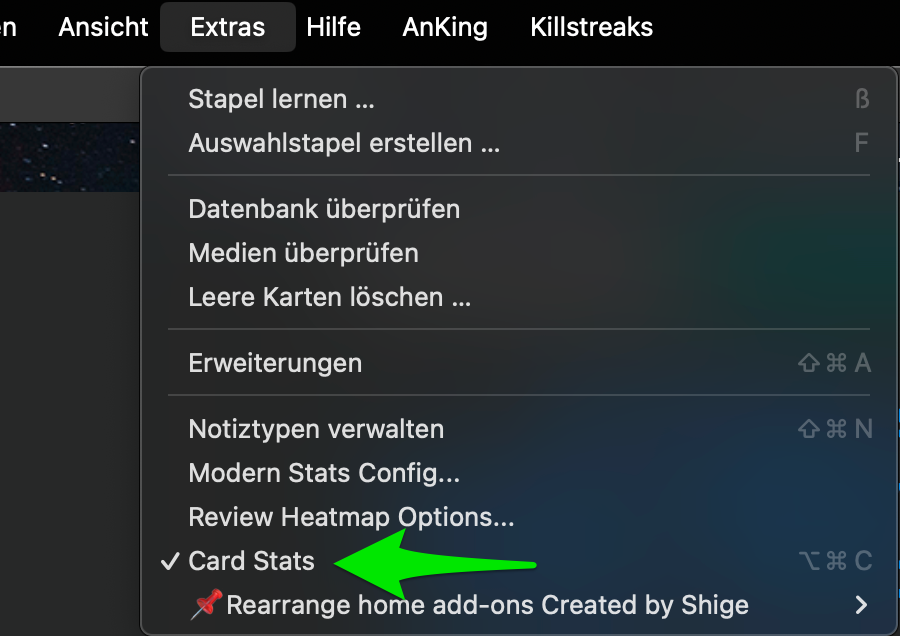Start Medien überprüfen
Viewport: 900px width, 636px height.
coord(303,253)
